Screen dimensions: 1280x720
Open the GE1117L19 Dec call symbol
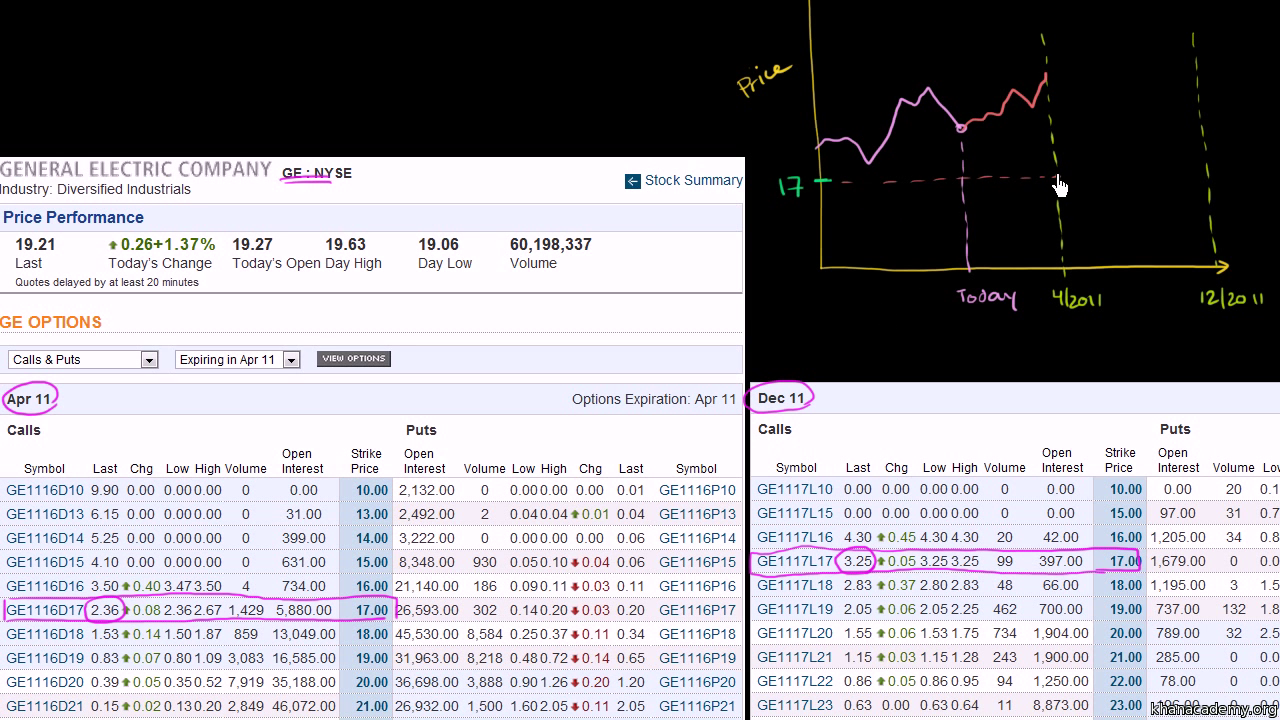795,609
